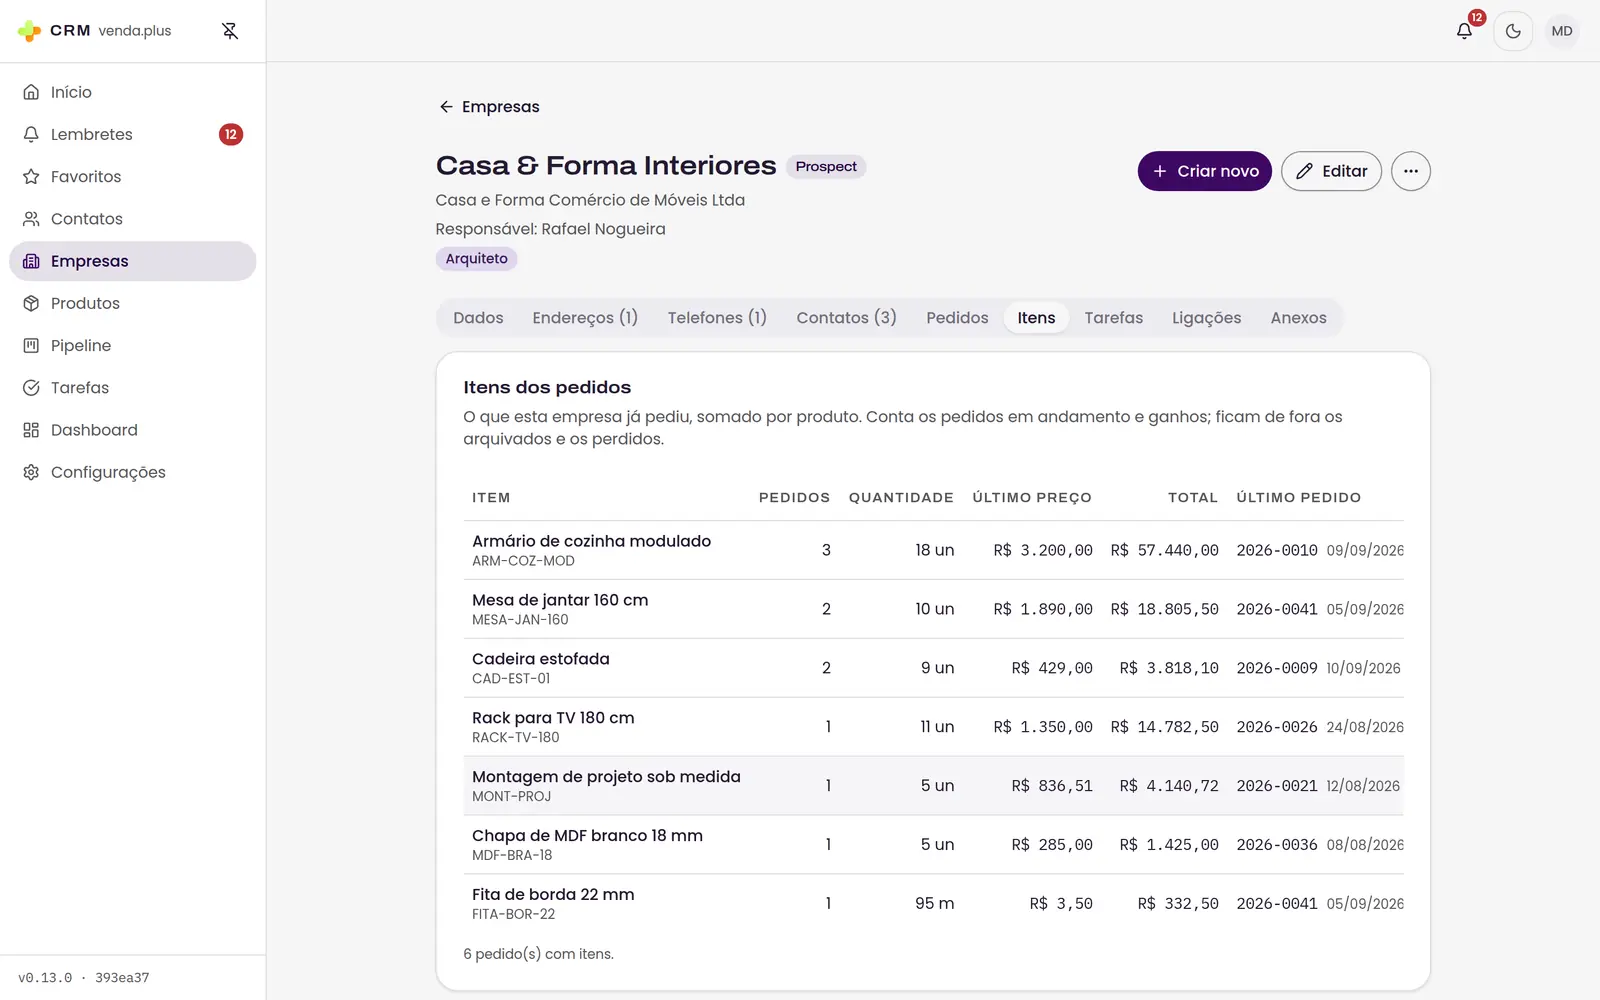1600x1000 pixels.
Task: Switch to the Telefones (1) tab
Action: point(717,318)
